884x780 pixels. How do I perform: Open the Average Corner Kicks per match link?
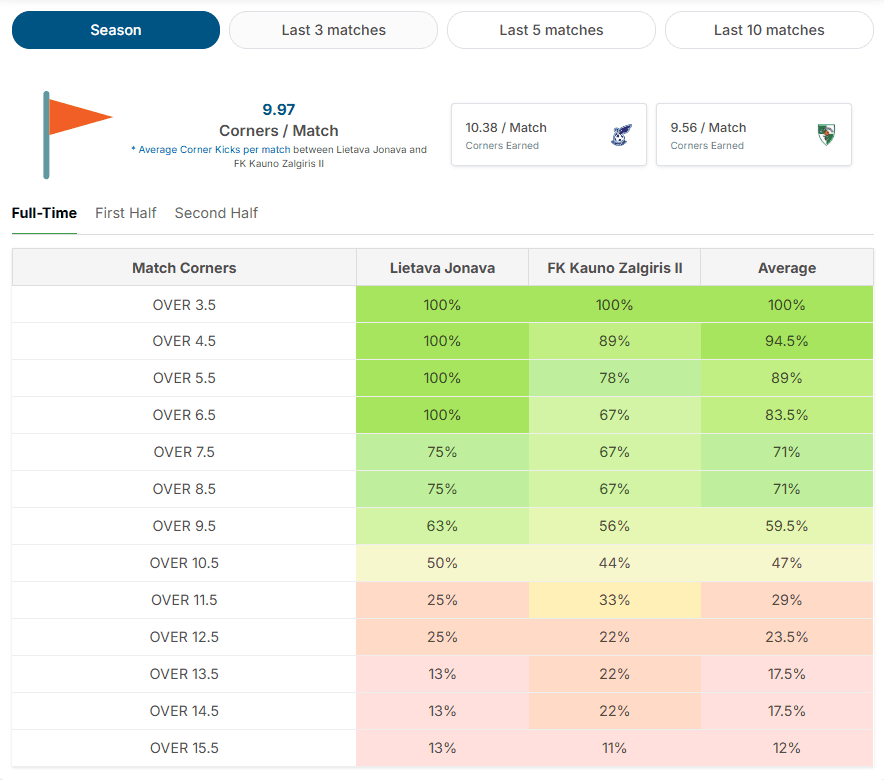pyautogui.click(x=214, y=149)
